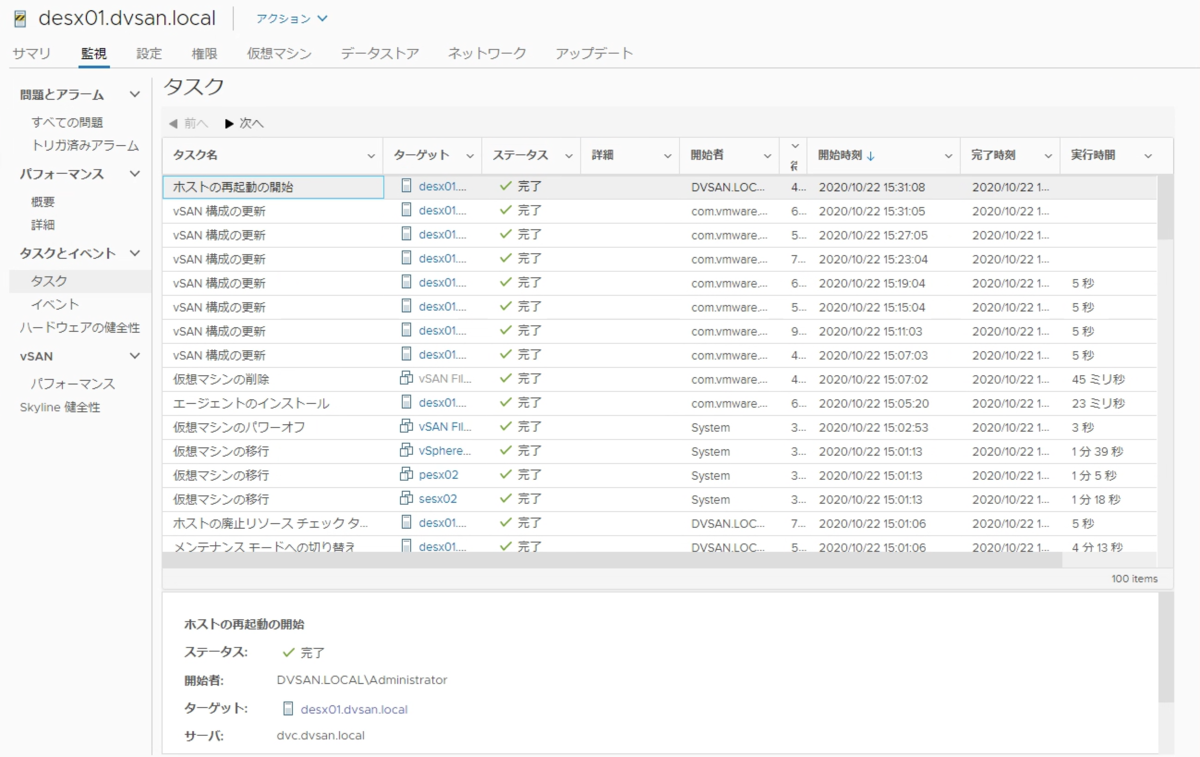
Task: Open the 開始時刻 column filter dropdown
Action: (949, 156)
